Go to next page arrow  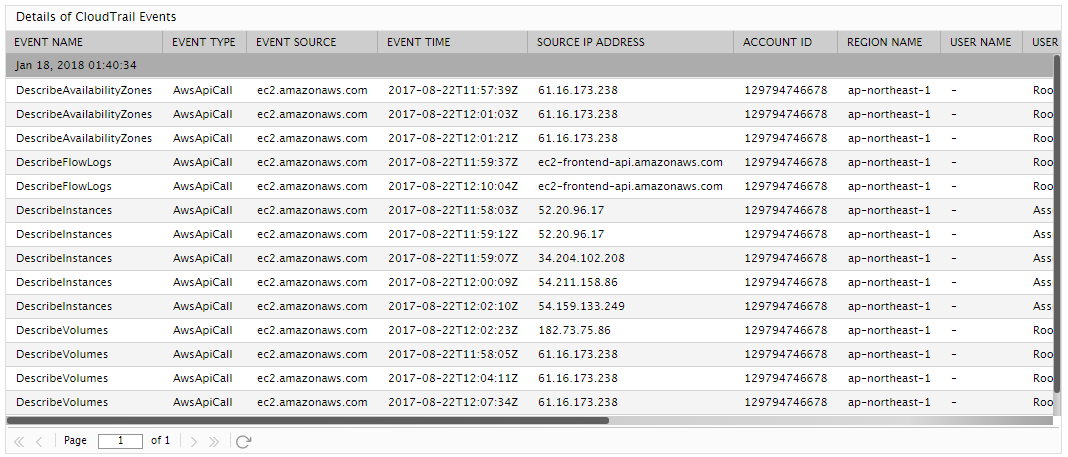coord(194,441)
